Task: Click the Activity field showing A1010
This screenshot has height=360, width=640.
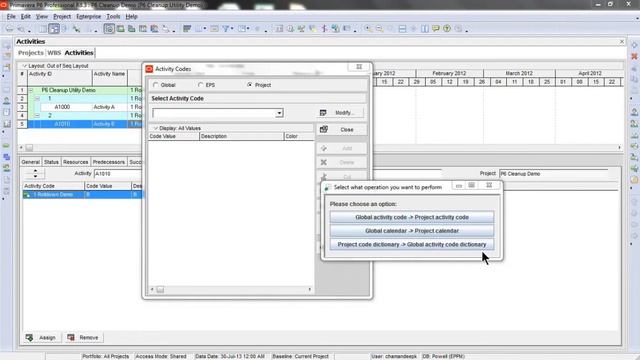Action: tap(118, 174)
